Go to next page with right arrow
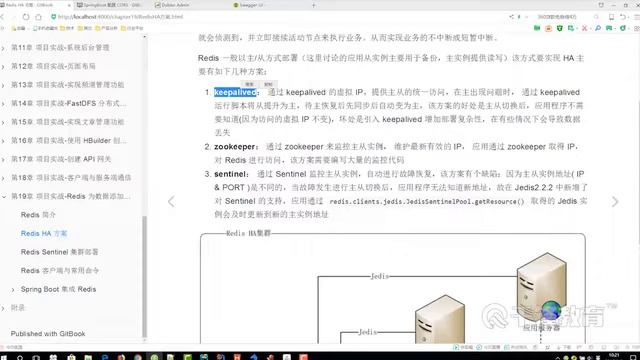The width and height of the screenshot is (640, 360). pyautogui.click(x=615, y=201)
